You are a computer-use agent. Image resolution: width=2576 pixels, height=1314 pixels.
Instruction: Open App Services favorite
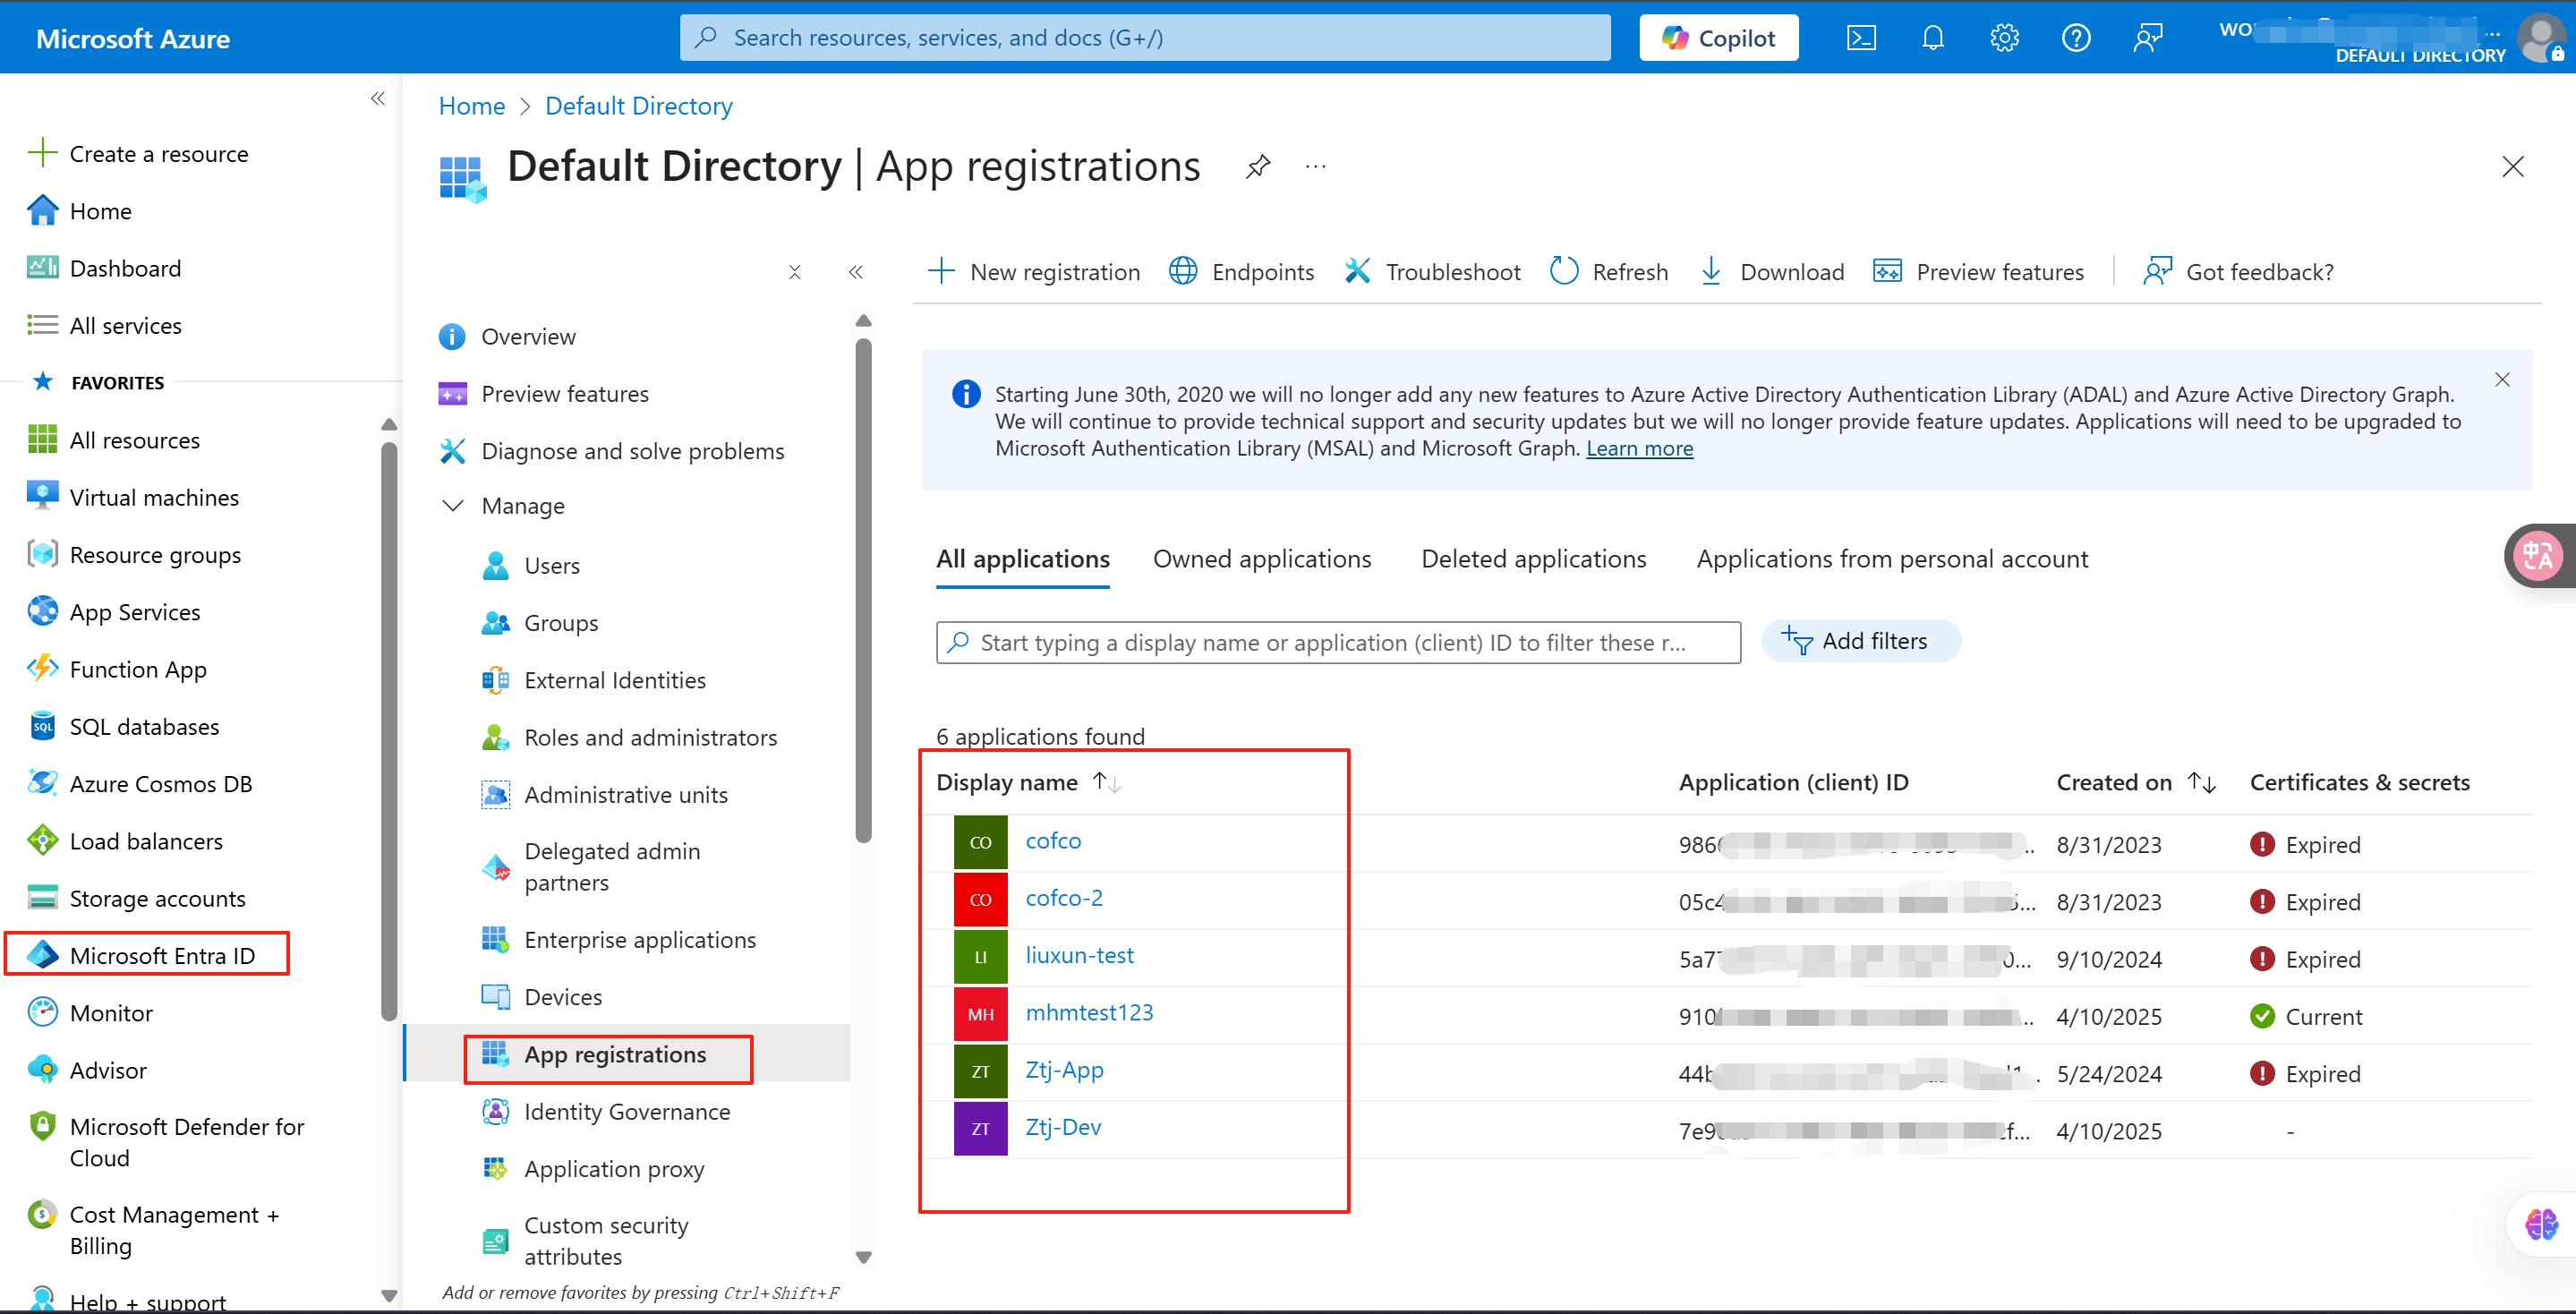click(x=114, y=612)
